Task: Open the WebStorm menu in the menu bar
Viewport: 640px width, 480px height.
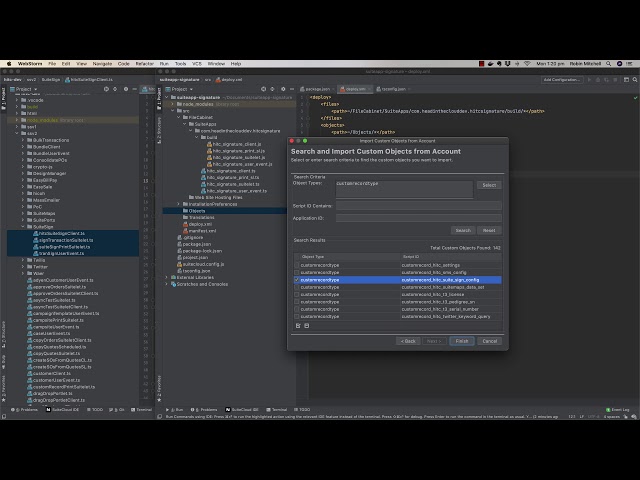Action: click(x=30, y=64)
